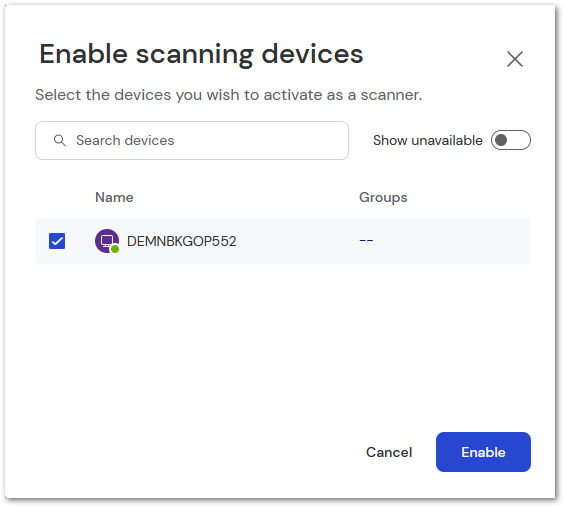
Task: Click the grey knob of the unavailable toggle
Action: click(x=501, y=140)
